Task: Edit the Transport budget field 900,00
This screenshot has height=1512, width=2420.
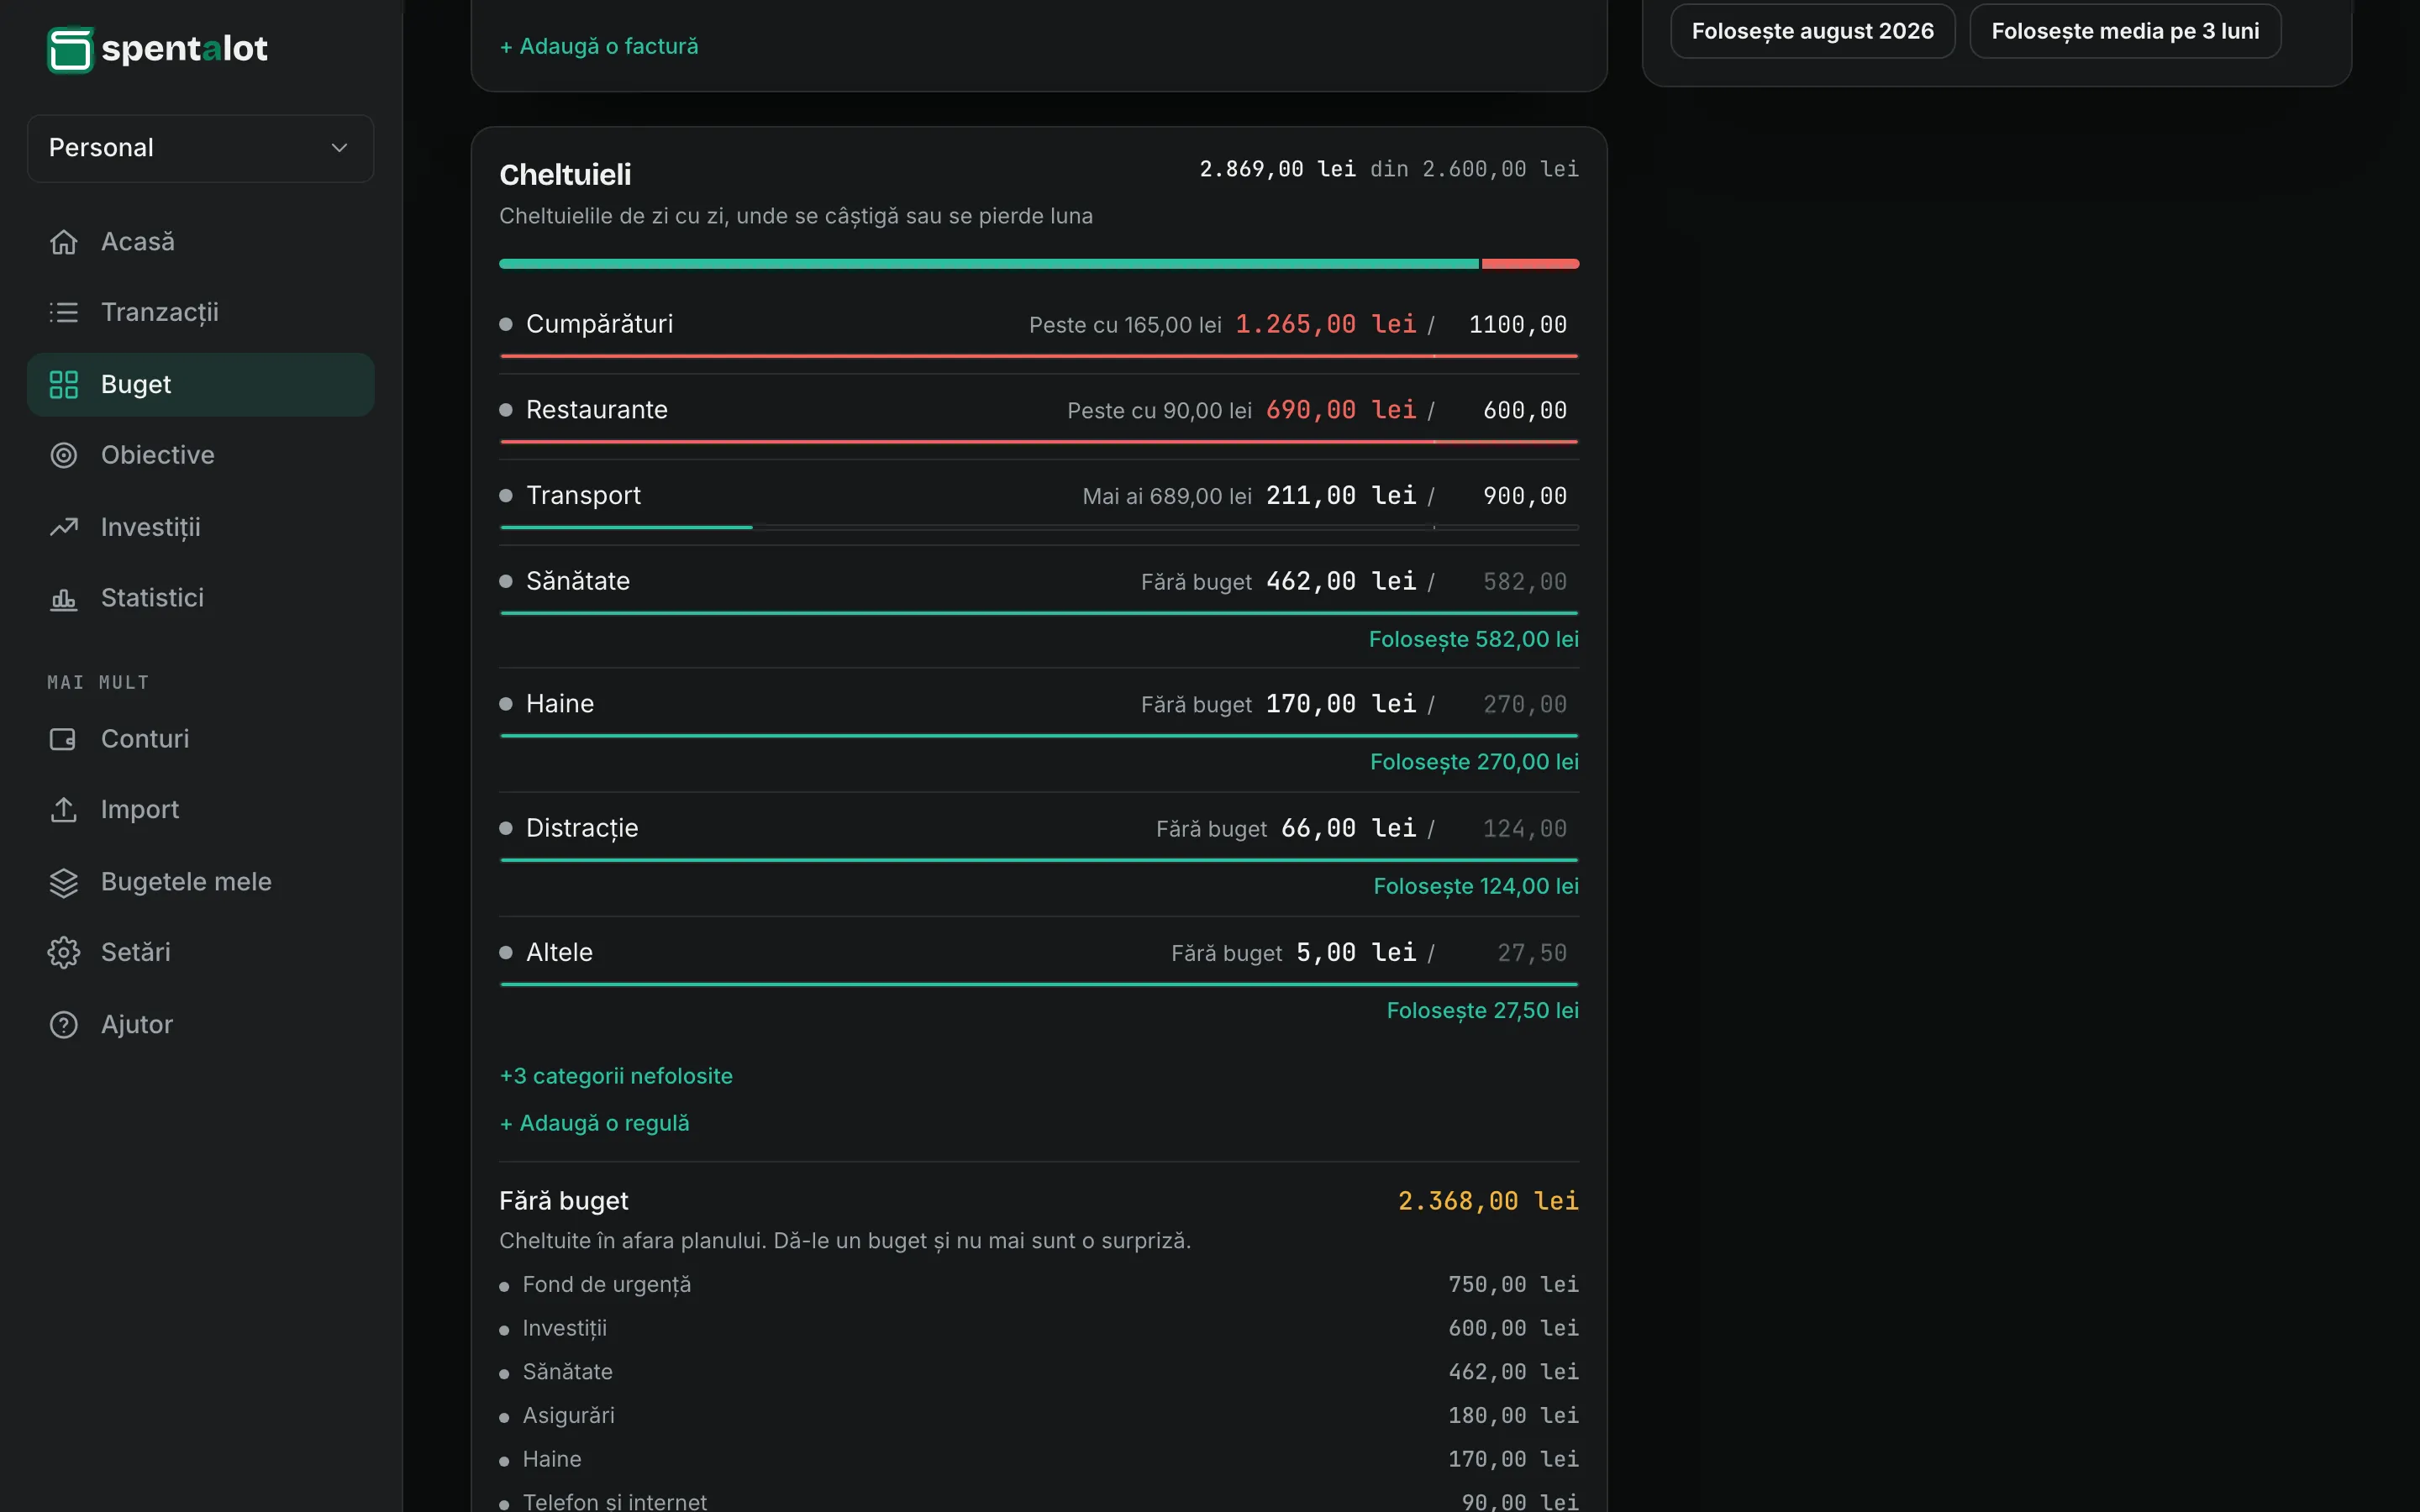Action: [1510, 496]
